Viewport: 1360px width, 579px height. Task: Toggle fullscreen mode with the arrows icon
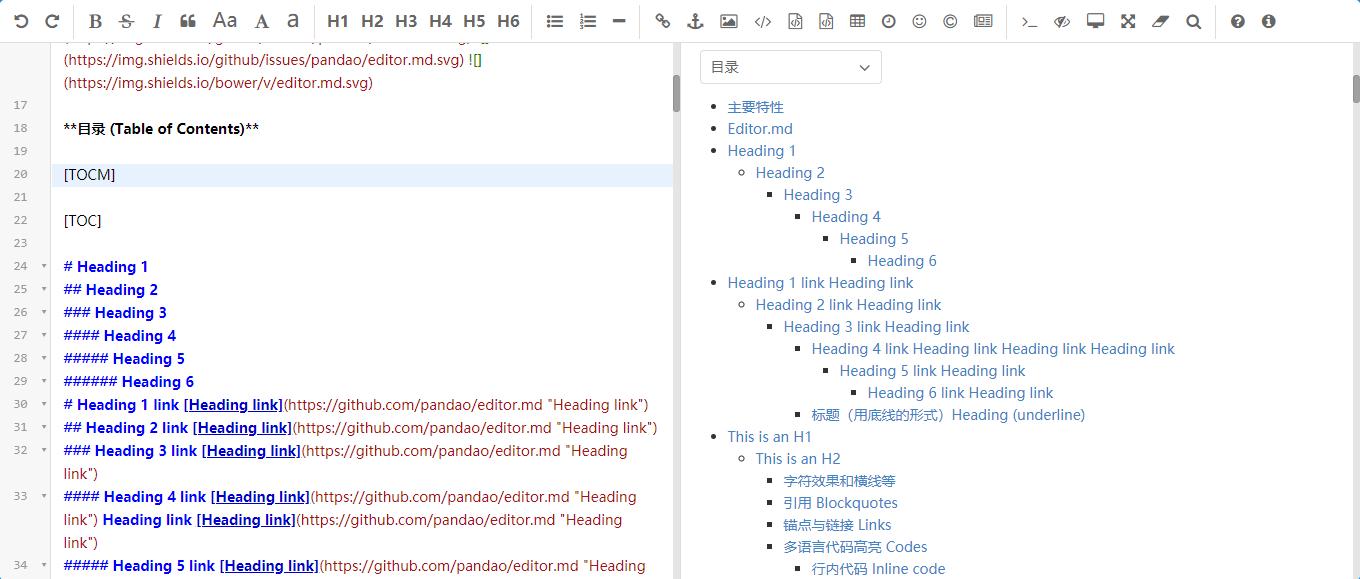click(x=1128, y=21)
